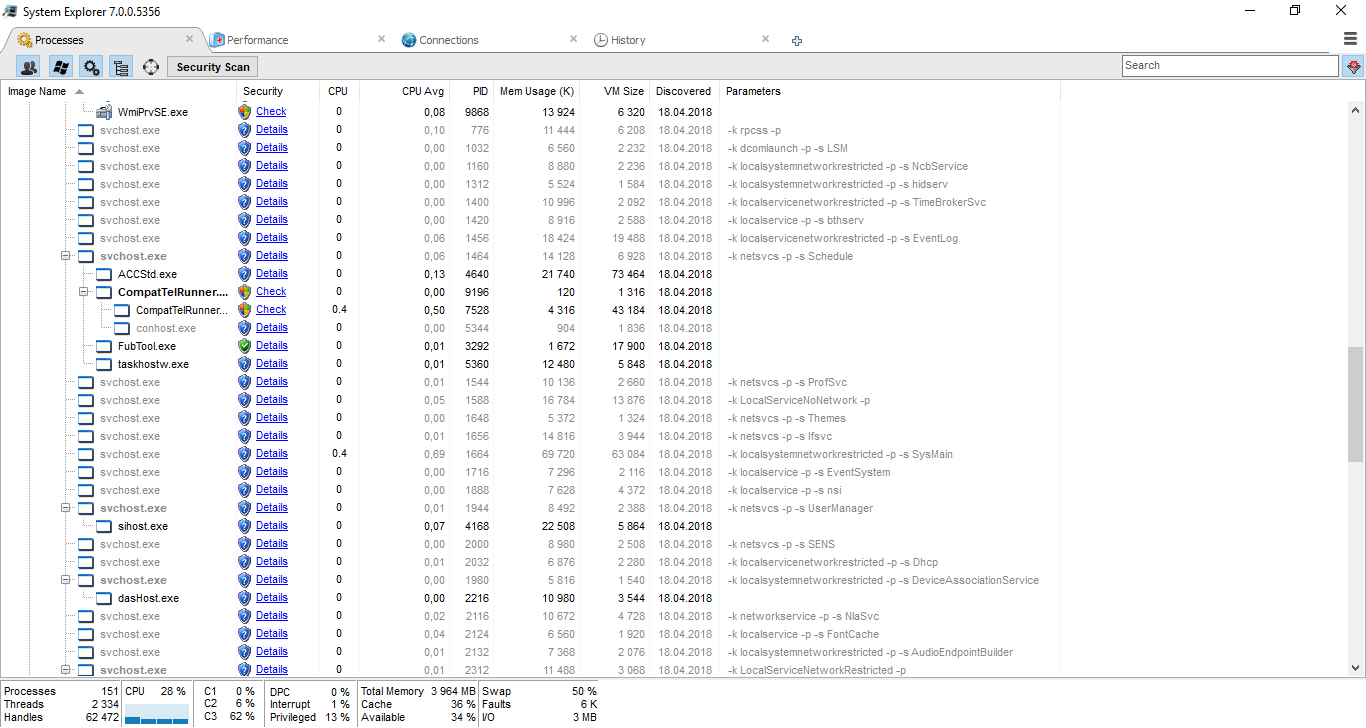Viewport: 1366px width, 728px height.
Task: Collapse the svchost.exe node with PID 1980
Action: pyautogui.click(x=67, y=580)
